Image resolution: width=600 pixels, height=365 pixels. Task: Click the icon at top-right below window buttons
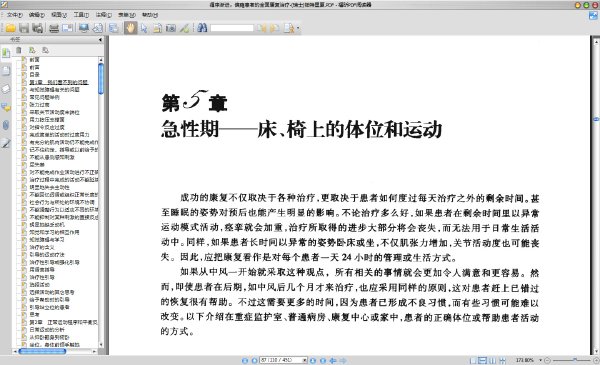[593, 16]
